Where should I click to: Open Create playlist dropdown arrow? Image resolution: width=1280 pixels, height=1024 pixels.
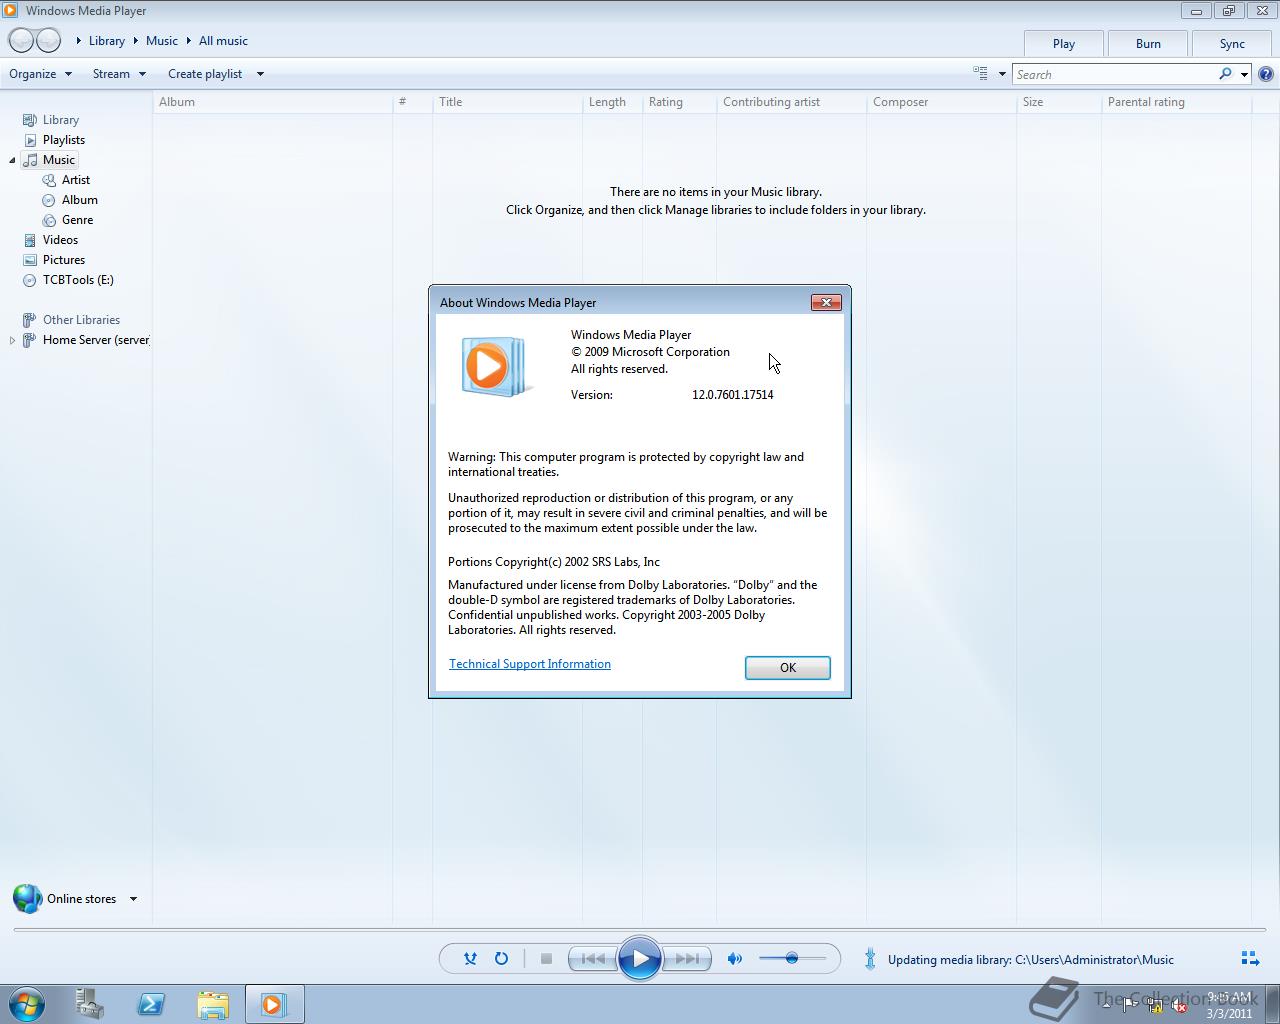pyautogui.click(x=260, y=74)
